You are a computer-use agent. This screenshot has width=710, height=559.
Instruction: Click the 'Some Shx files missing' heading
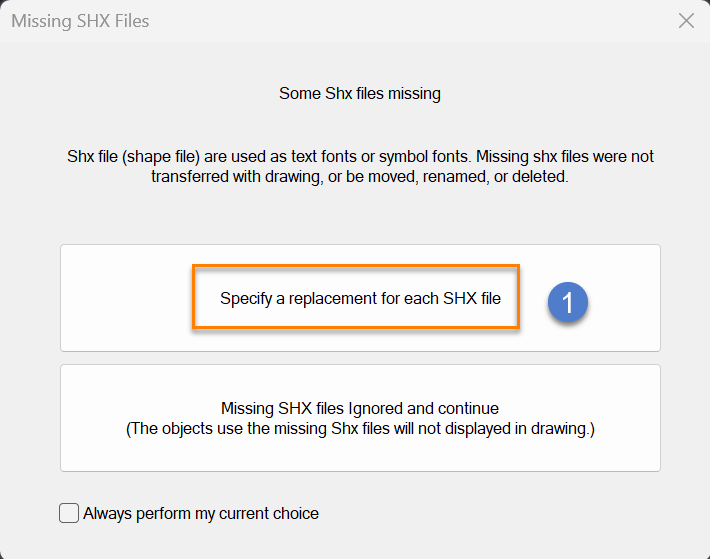360,94
